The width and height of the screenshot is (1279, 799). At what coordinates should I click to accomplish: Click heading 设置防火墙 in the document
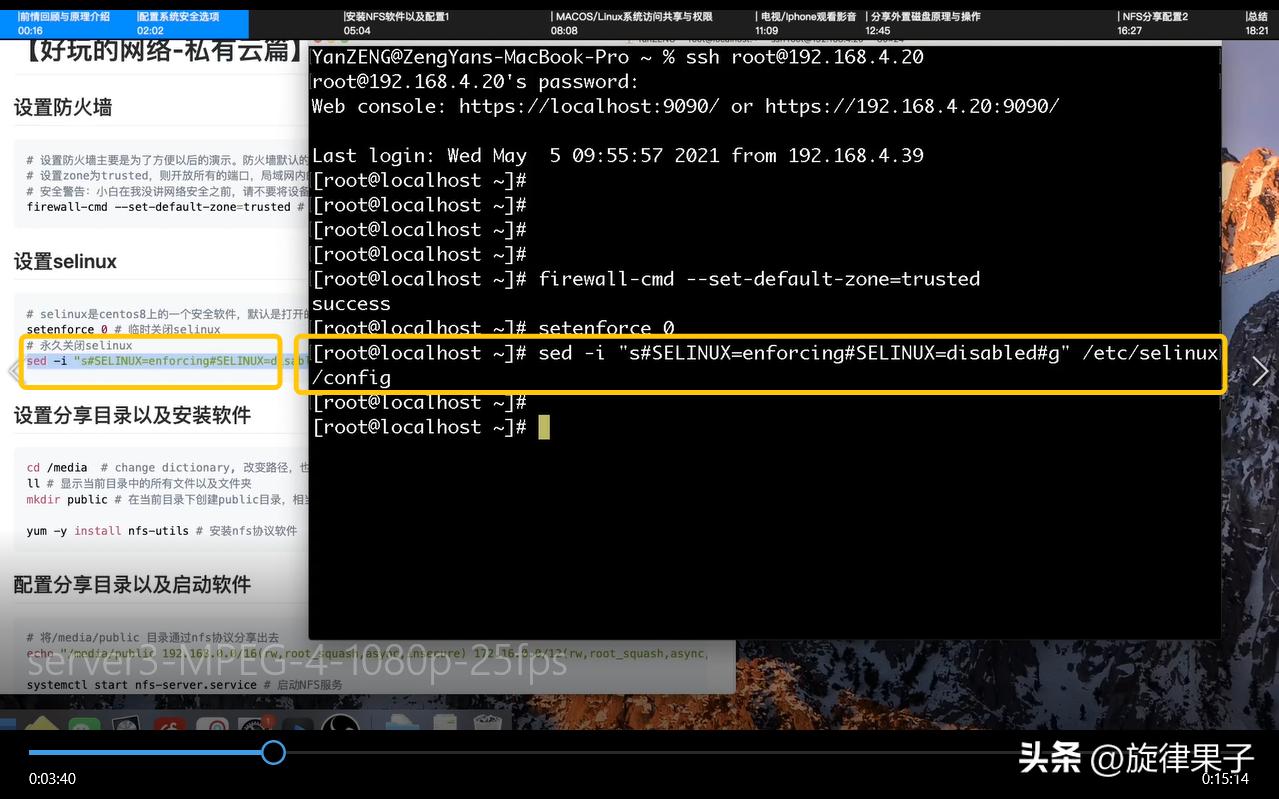coord(63,107)
